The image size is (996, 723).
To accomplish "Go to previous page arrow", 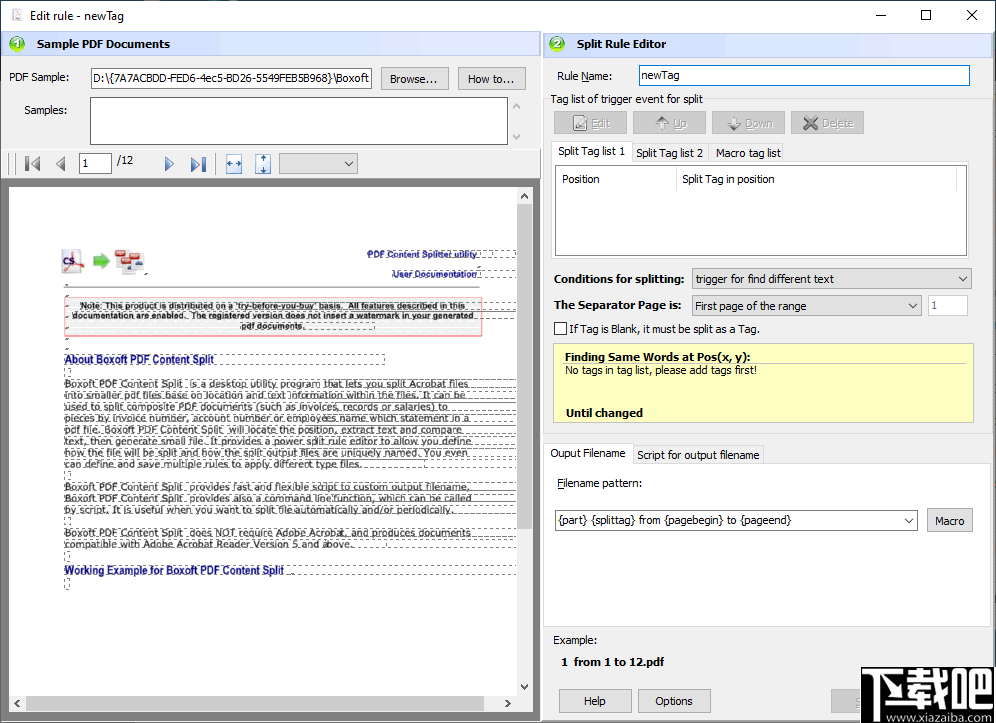I will point(61,164).
